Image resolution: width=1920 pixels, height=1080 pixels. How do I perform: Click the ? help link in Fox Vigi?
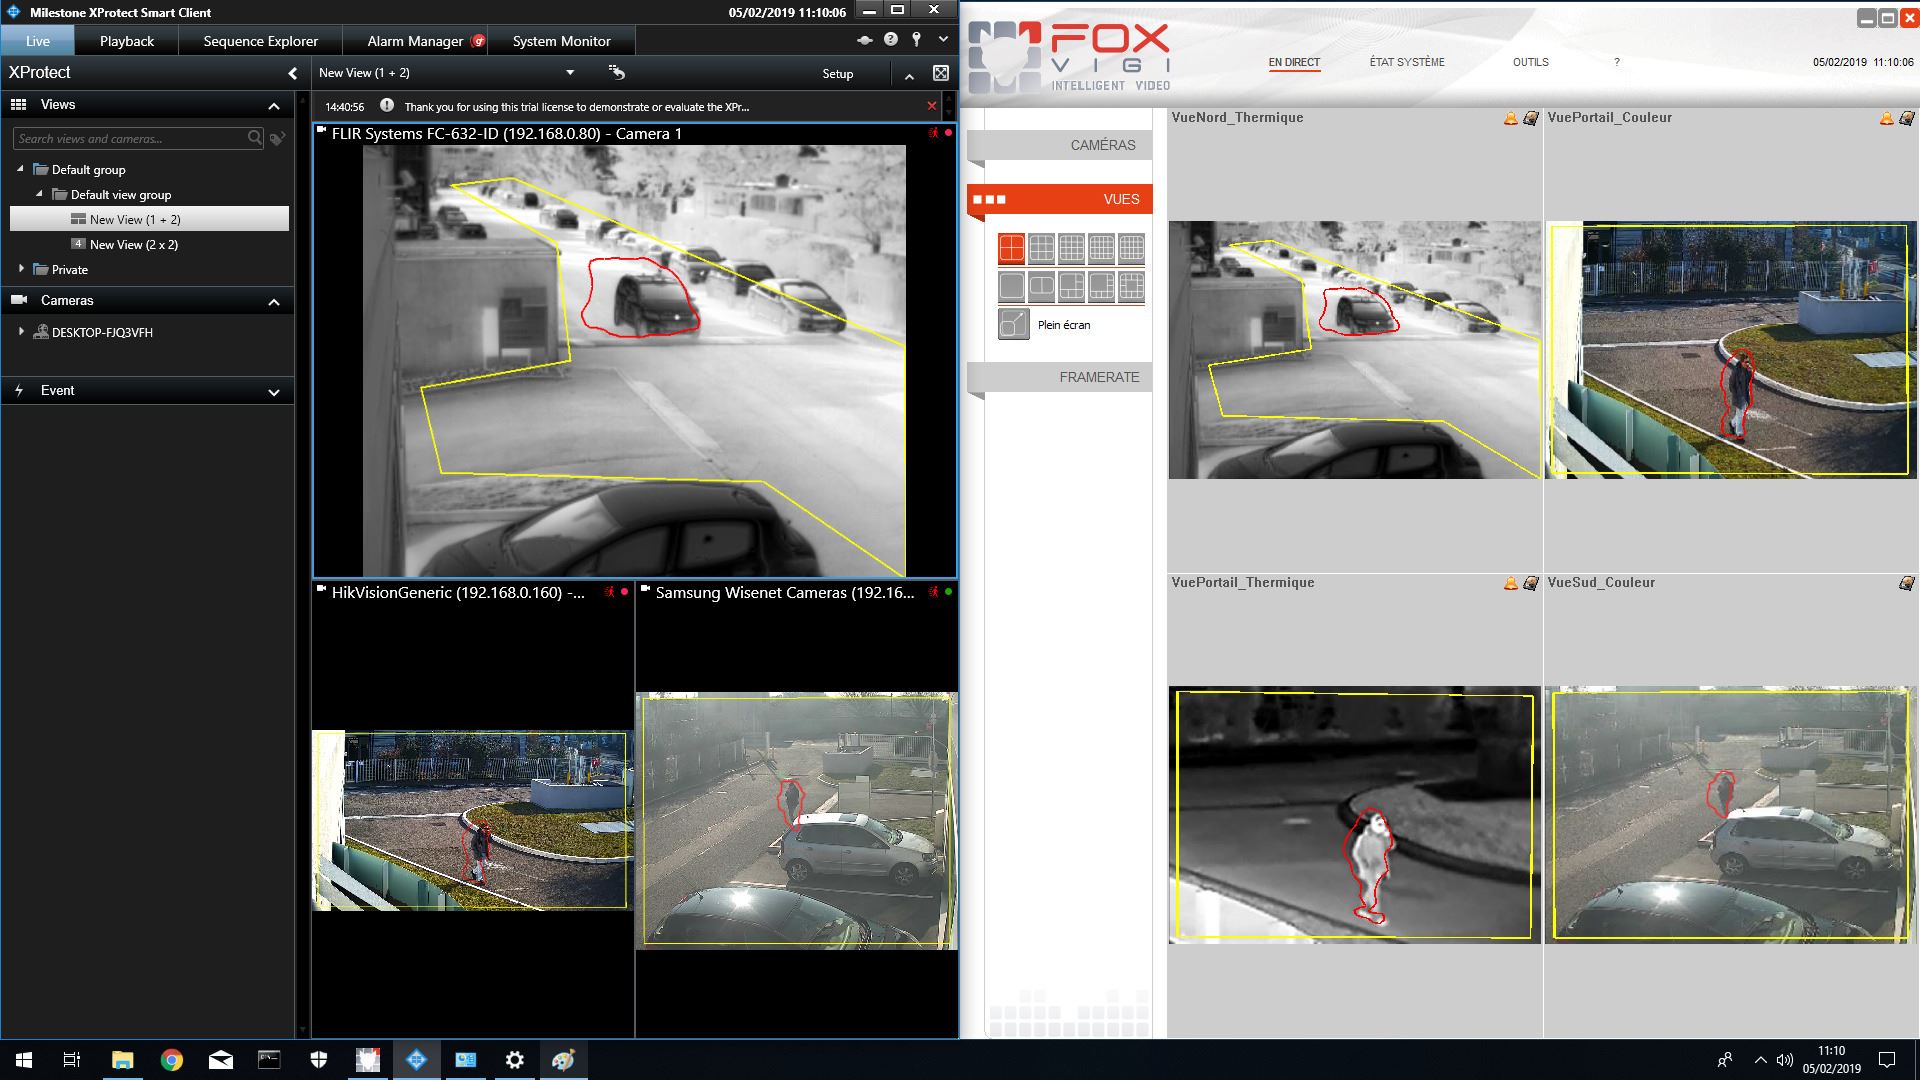coord(1617,62)
